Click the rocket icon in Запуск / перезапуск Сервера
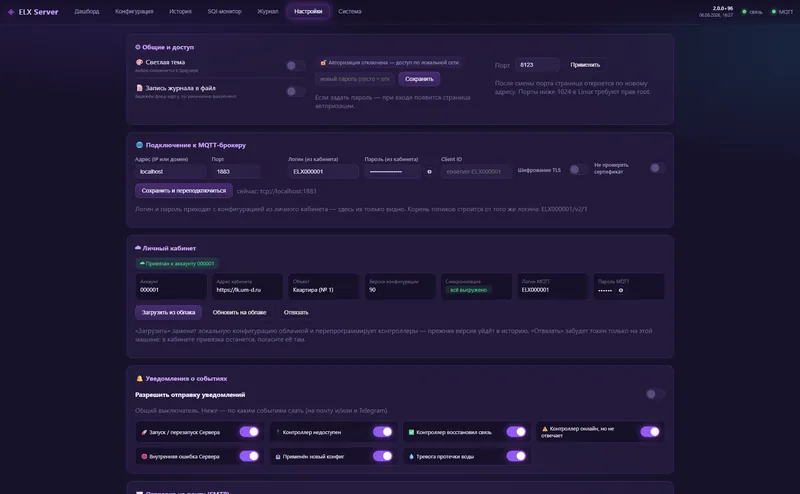800x494 pixels. 144,432
